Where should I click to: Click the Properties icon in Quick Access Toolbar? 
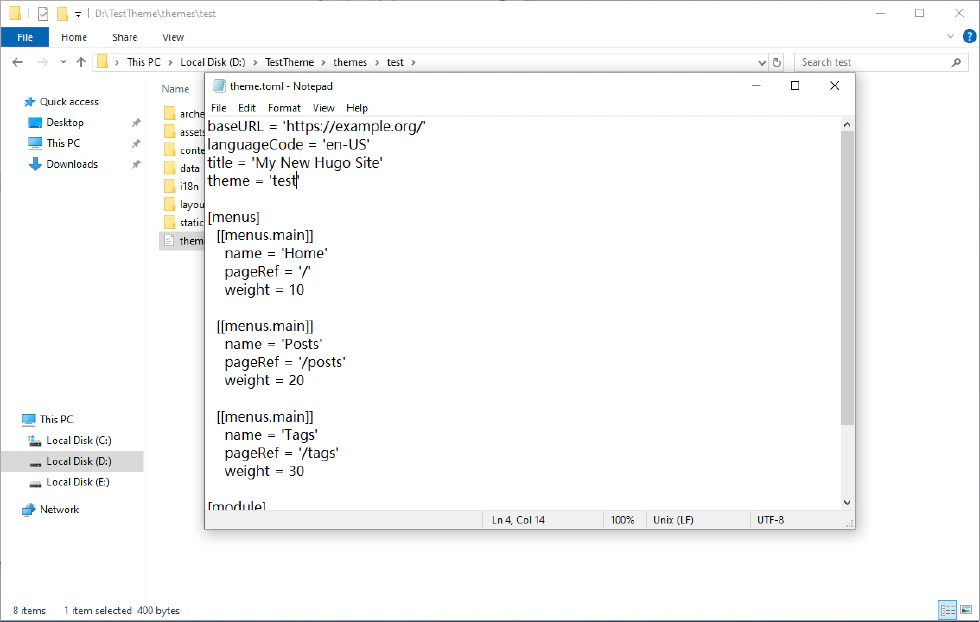pyautogui.click(x=42, y=14)
